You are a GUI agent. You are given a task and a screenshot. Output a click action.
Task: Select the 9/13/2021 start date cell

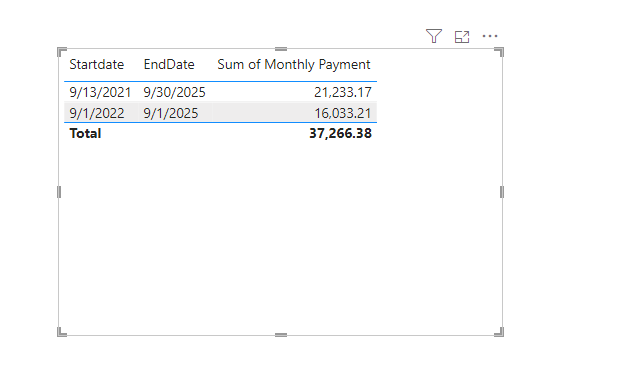(100, 92)
